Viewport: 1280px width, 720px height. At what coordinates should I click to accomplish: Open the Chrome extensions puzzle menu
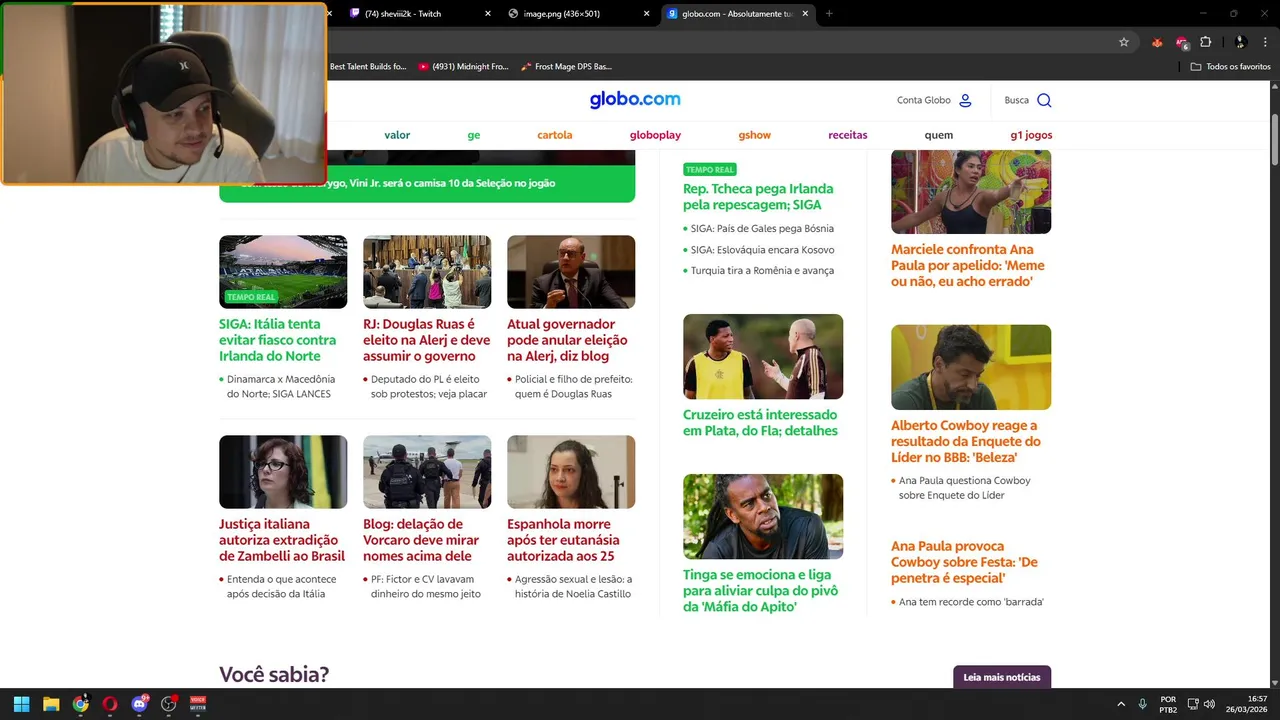pyautogui.click(x=1206, y=42)
